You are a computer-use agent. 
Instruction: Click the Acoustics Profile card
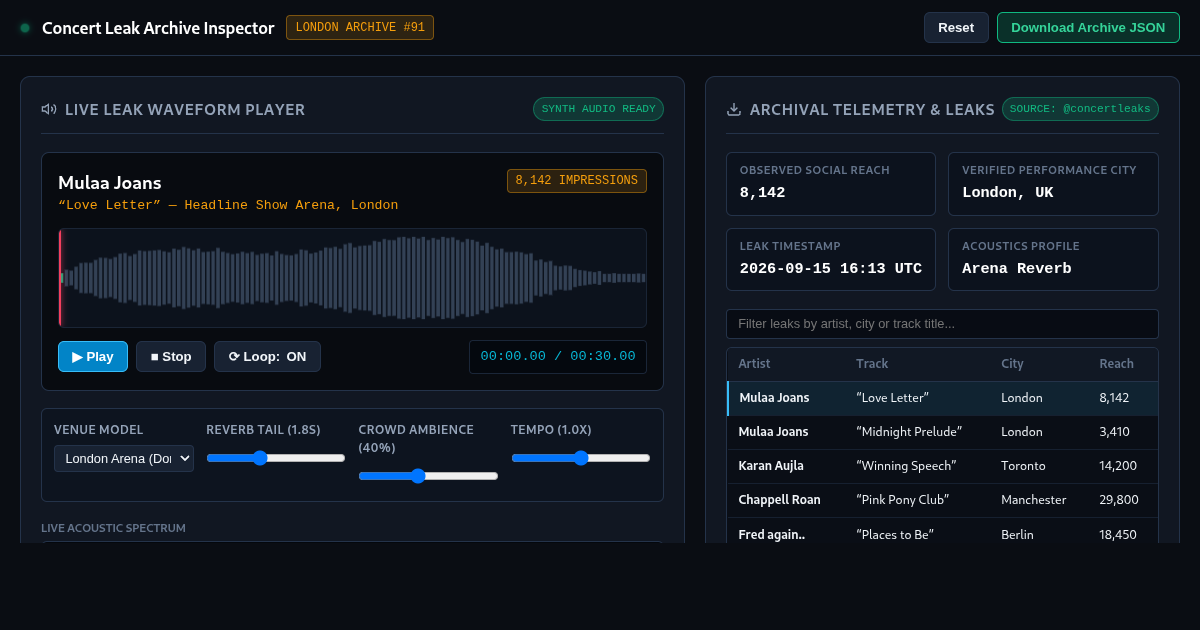(1053, 260)
